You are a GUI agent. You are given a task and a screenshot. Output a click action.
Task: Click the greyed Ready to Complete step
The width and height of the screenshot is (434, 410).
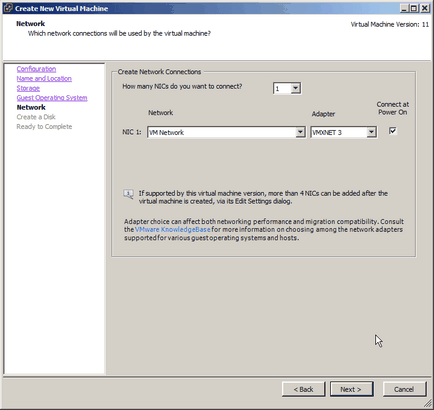pyautogui.click(x=44, y=127)
